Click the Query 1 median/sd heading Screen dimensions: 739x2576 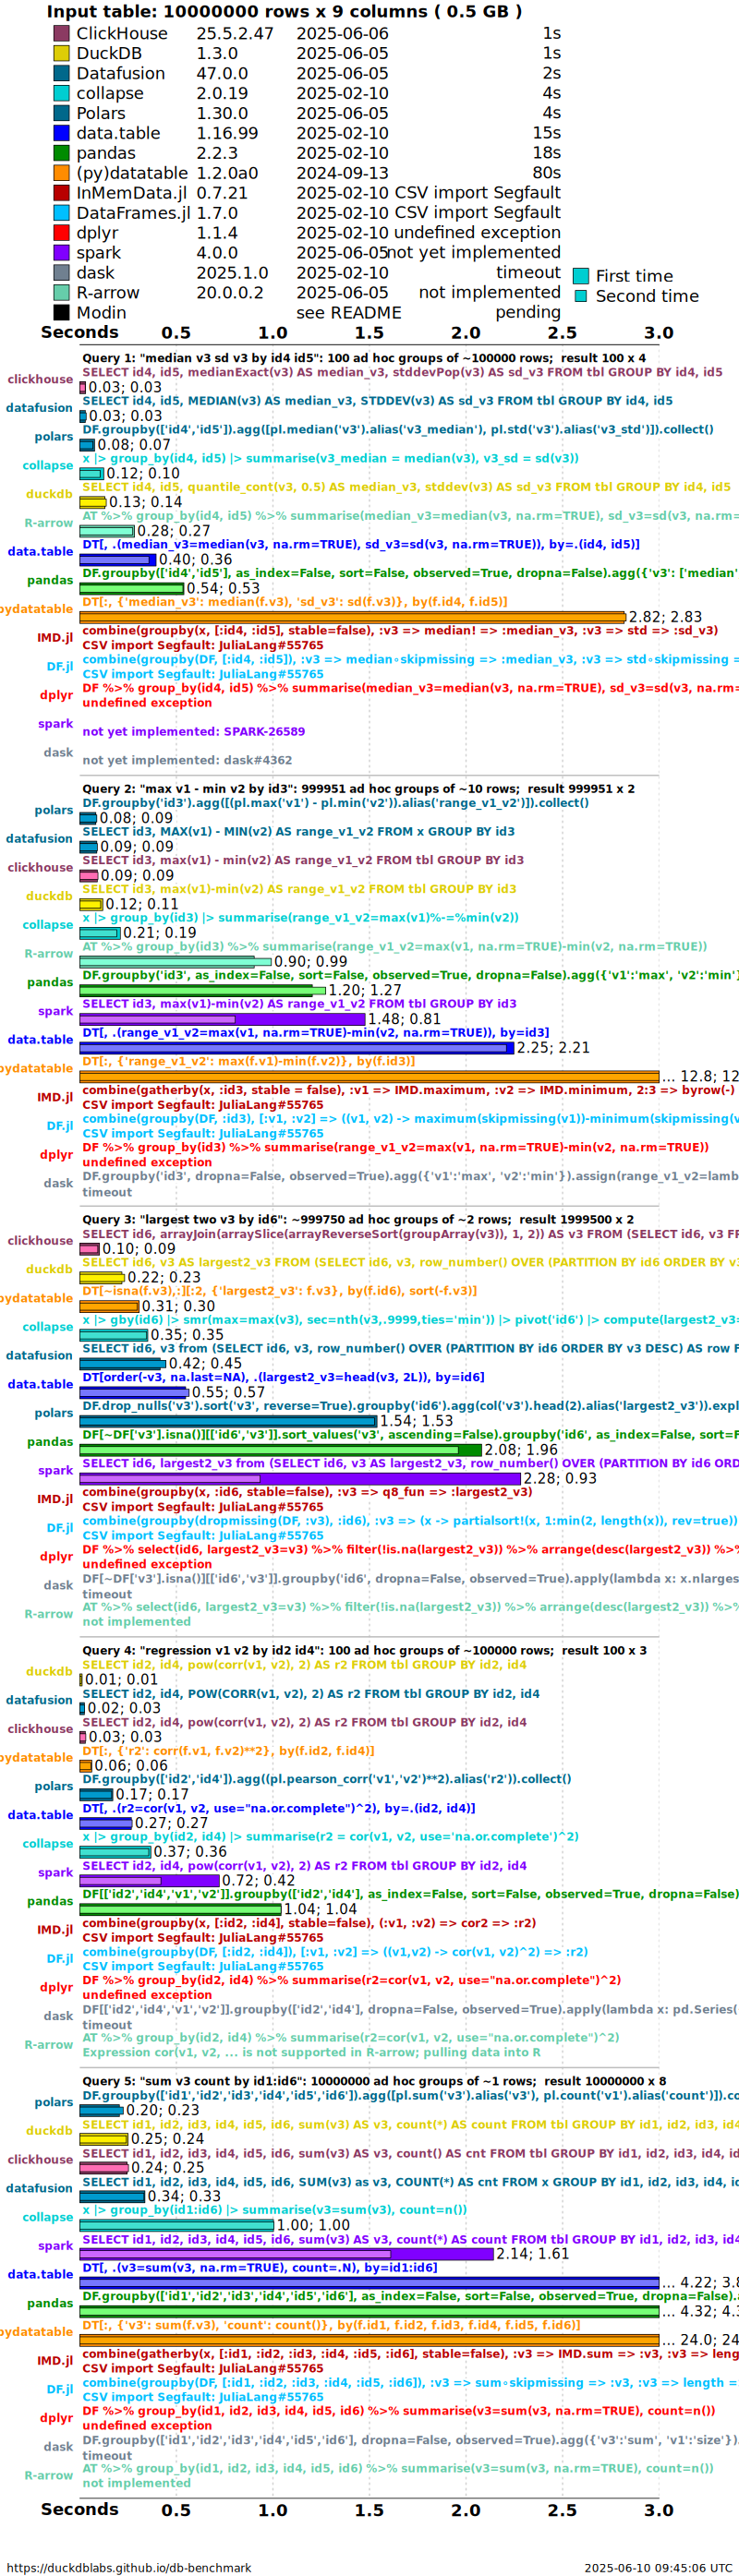pos(364,358)
